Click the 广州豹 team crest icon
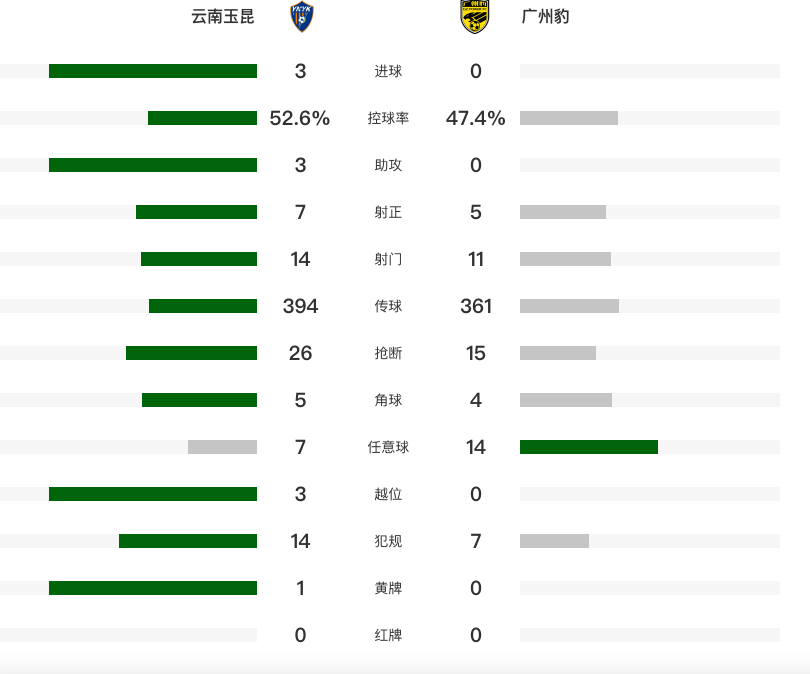This screenshot has width=810, height=674. (474, 17)
